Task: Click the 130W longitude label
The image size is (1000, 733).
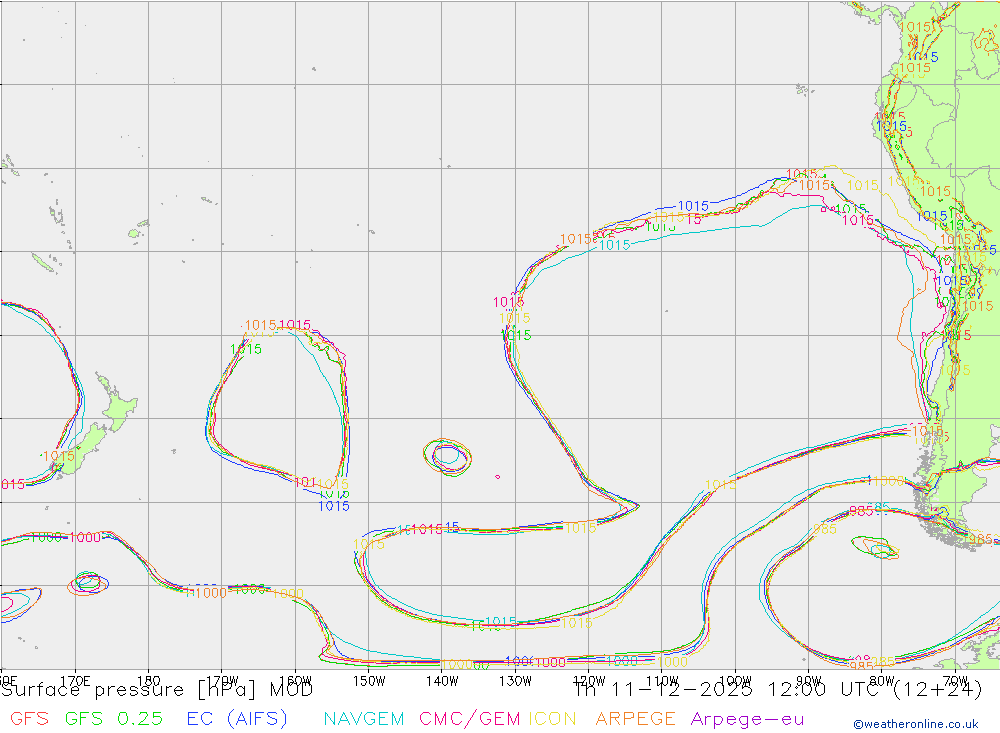Action: coord(516,681)
